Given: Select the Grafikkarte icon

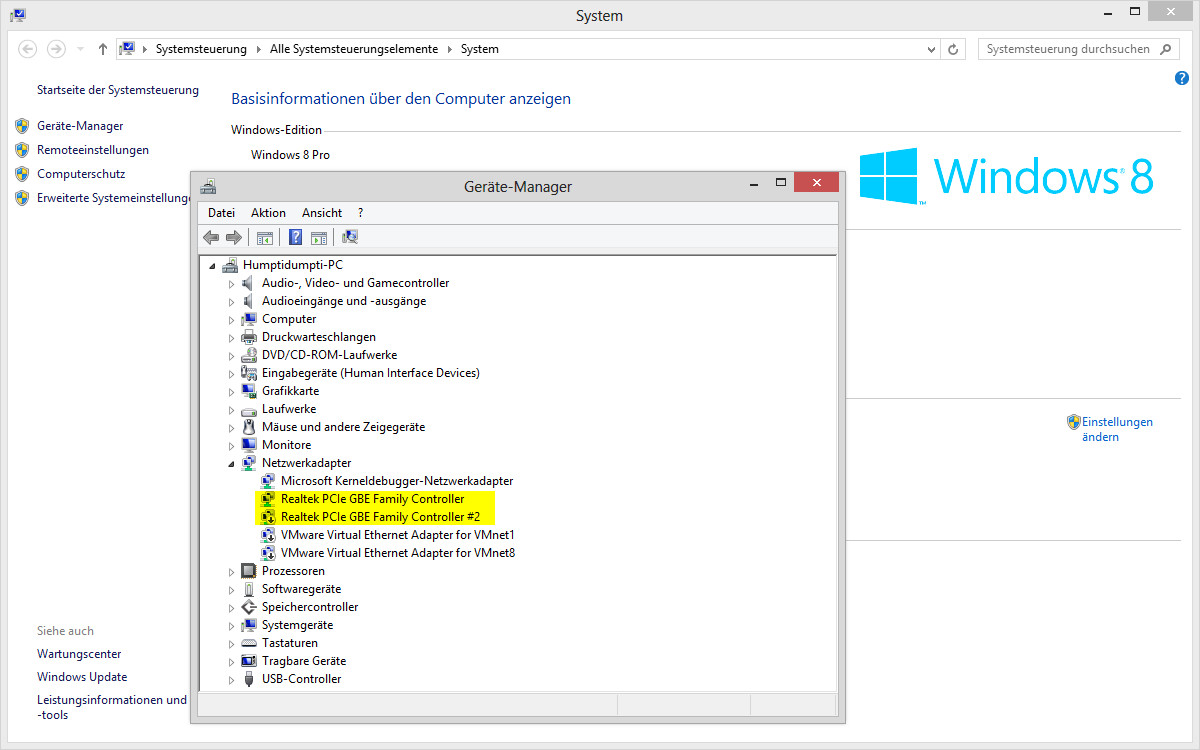Looking at the screenshot, I should coord(249,391).
